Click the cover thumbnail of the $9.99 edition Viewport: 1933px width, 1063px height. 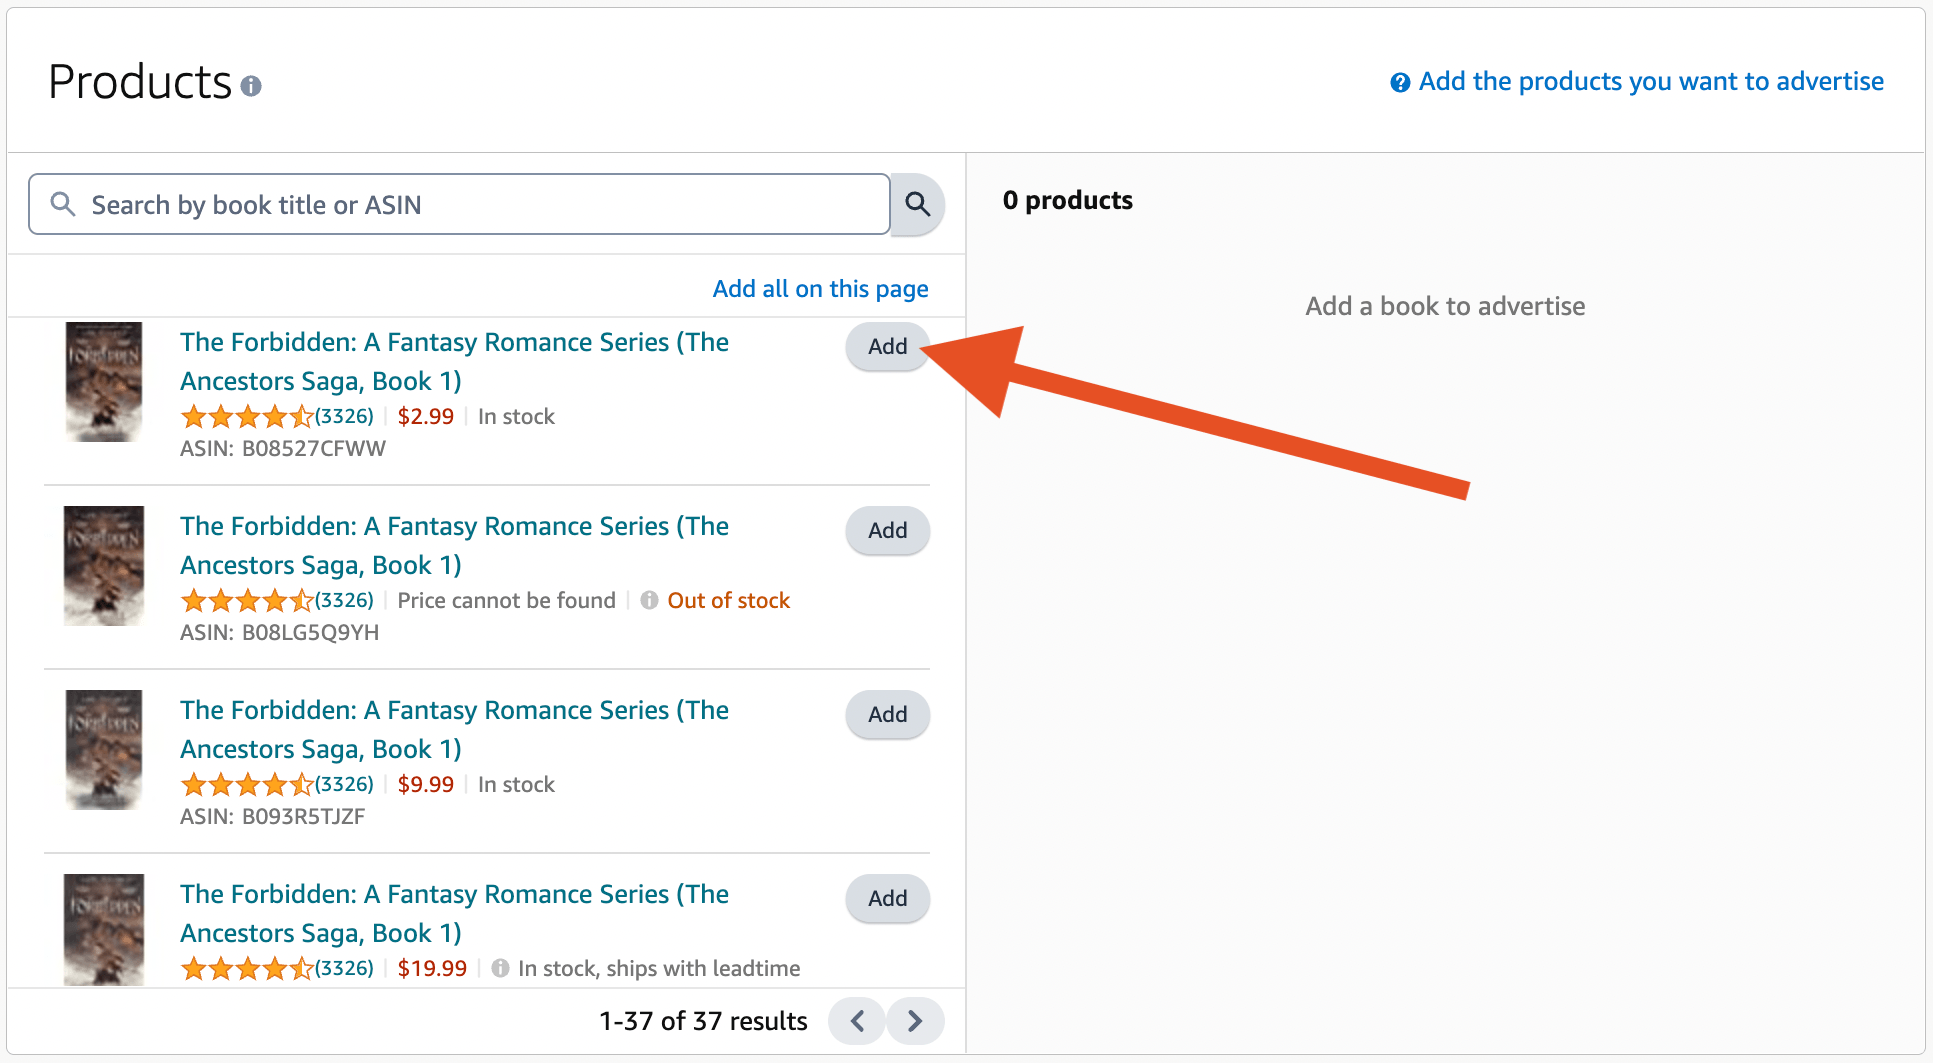pyautogui.click(x=103, y=750)
